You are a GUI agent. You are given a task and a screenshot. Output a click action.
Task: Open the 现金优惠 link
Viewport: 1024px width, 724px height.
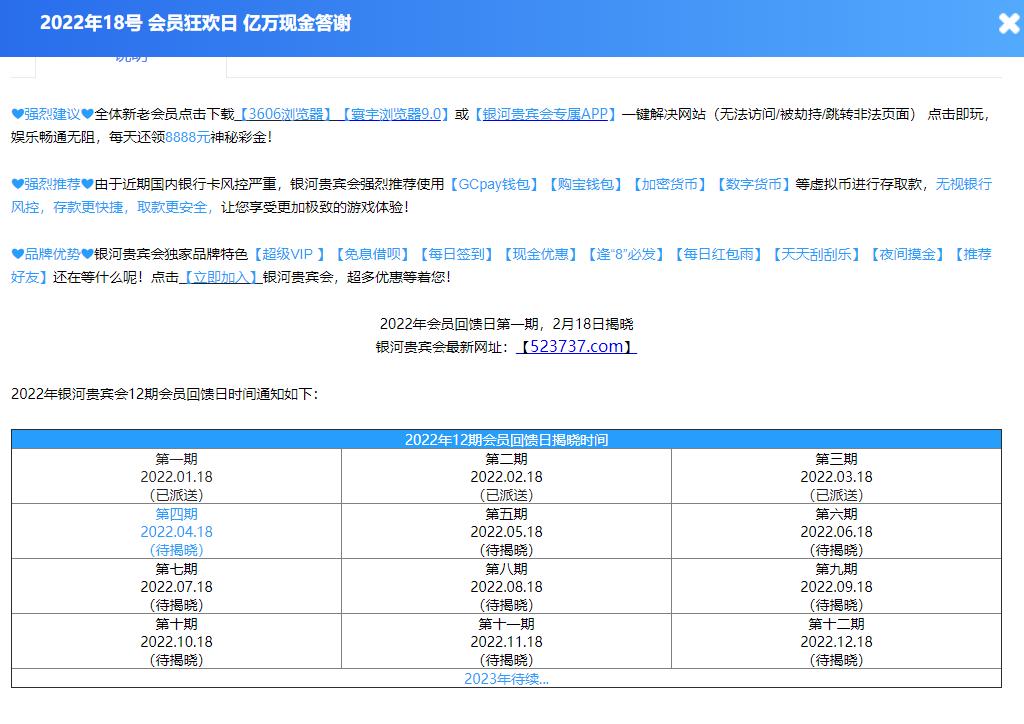[x=540, y=254]
